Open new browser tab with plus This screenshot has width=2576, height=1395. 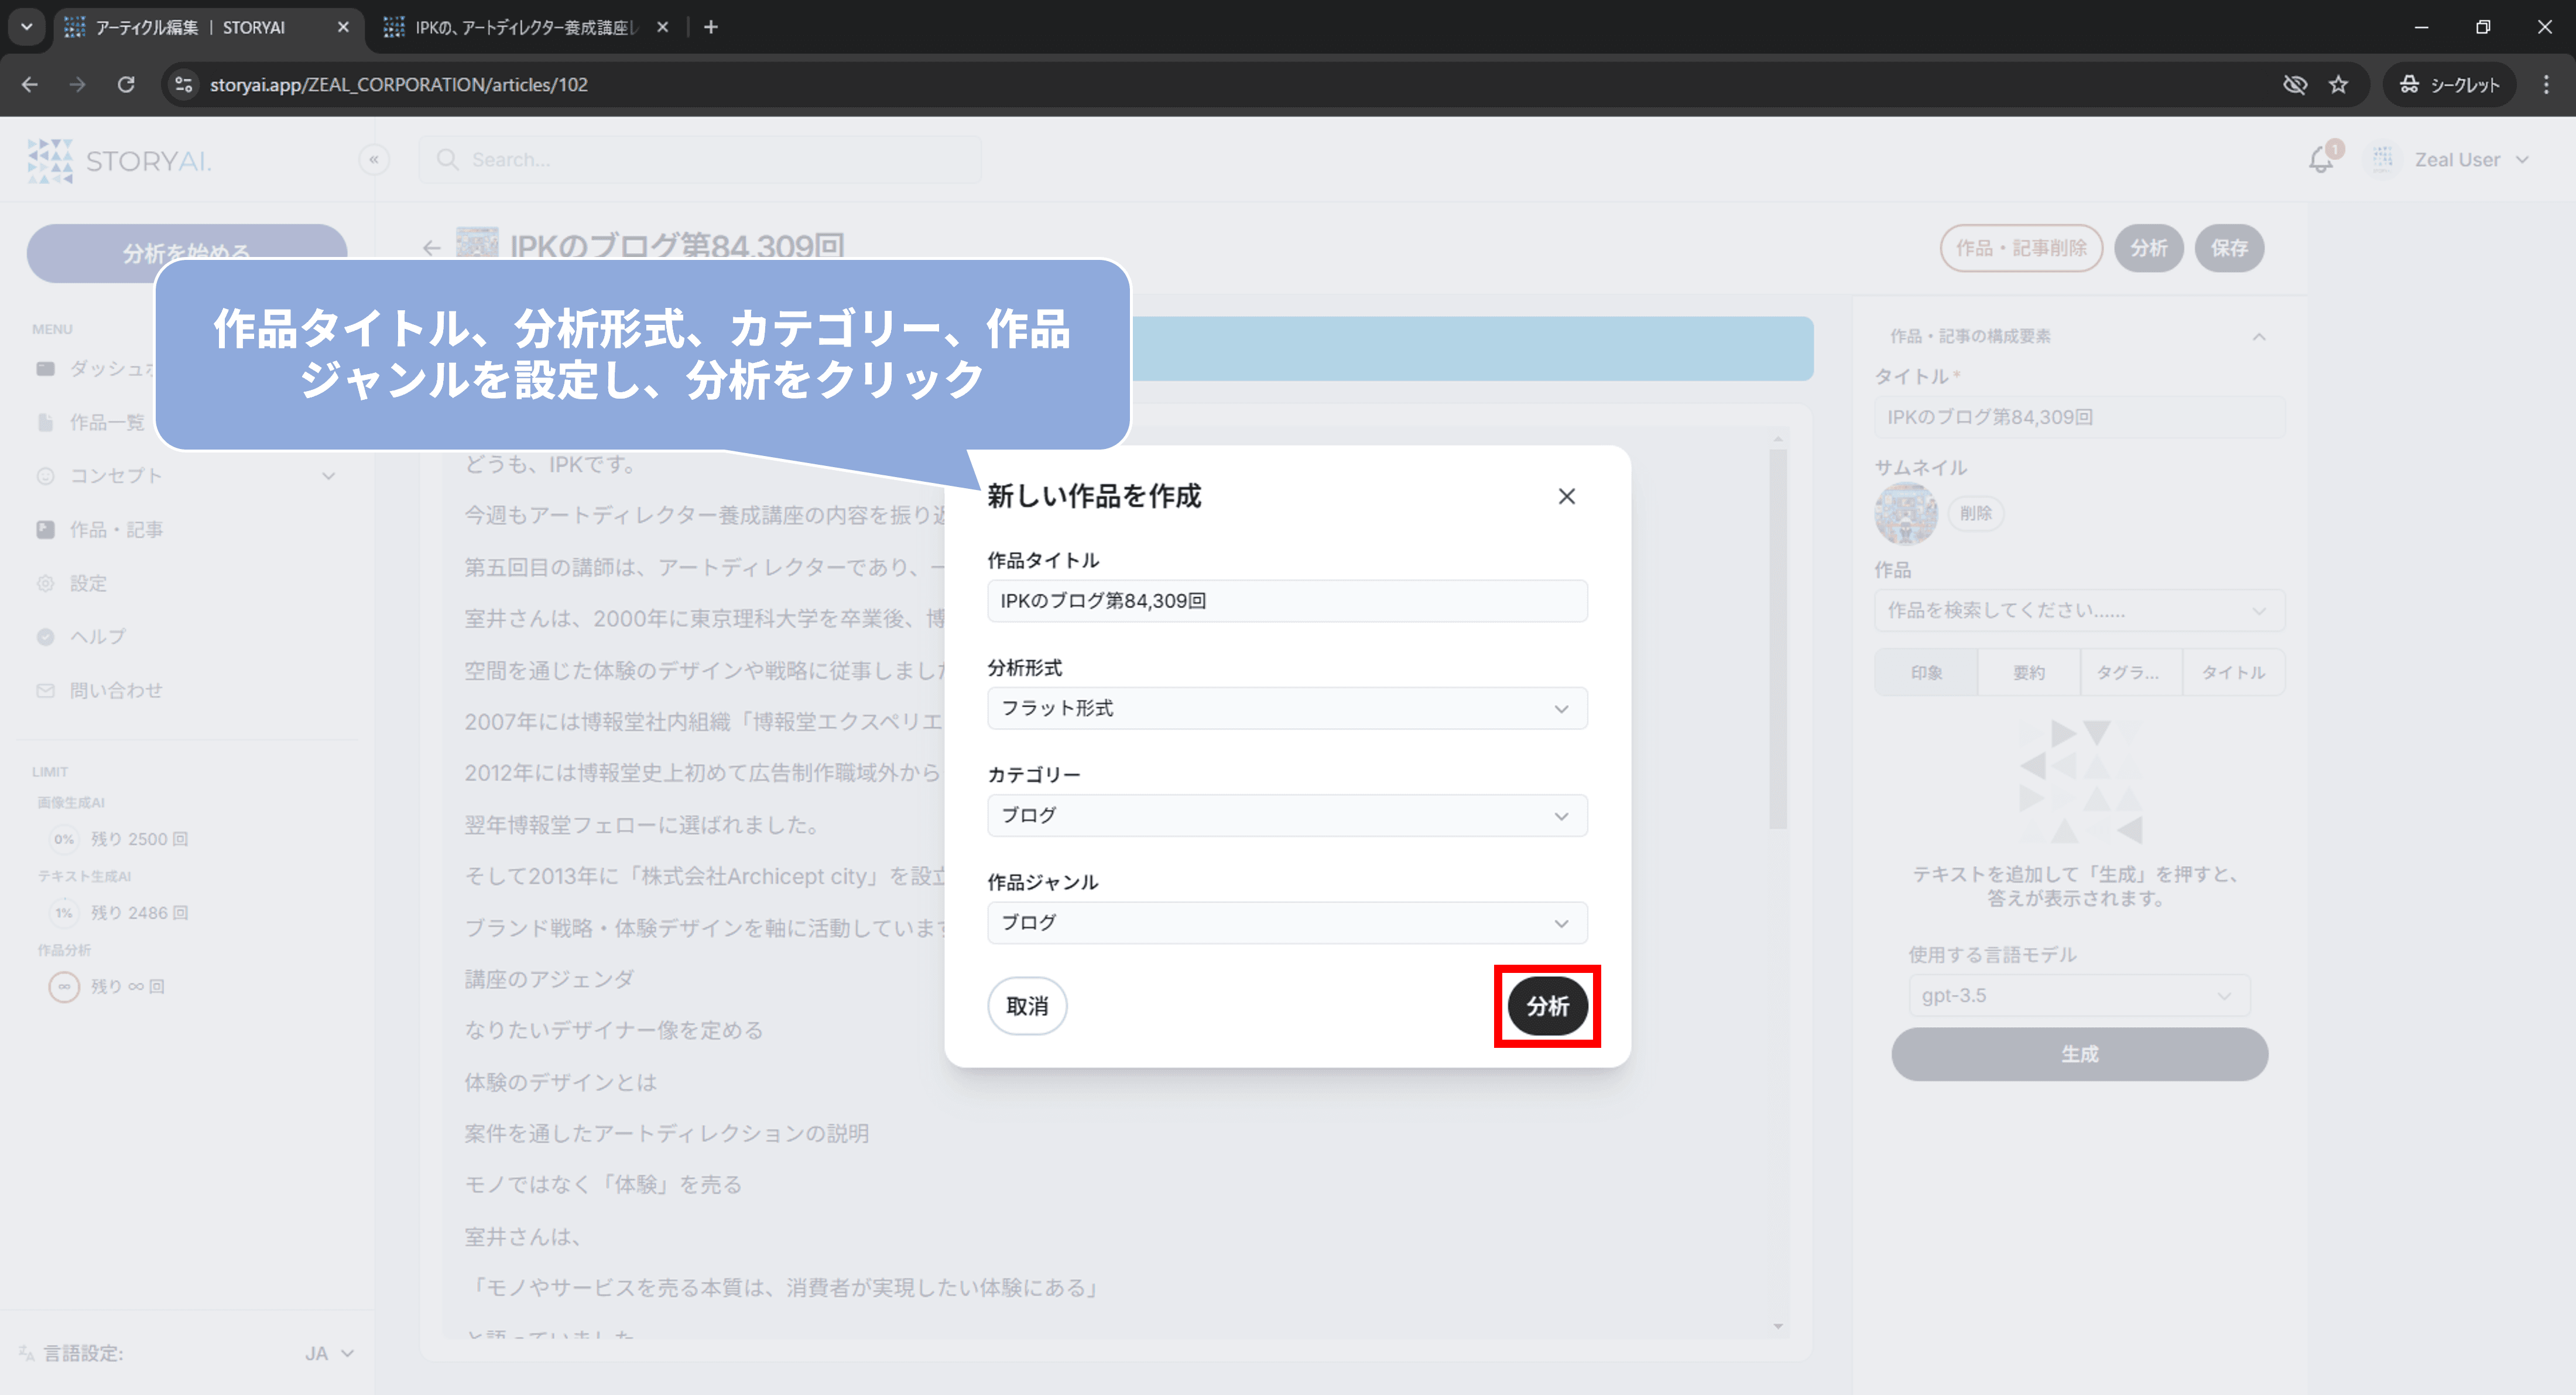pyautogui.click(x=711, y=27)
